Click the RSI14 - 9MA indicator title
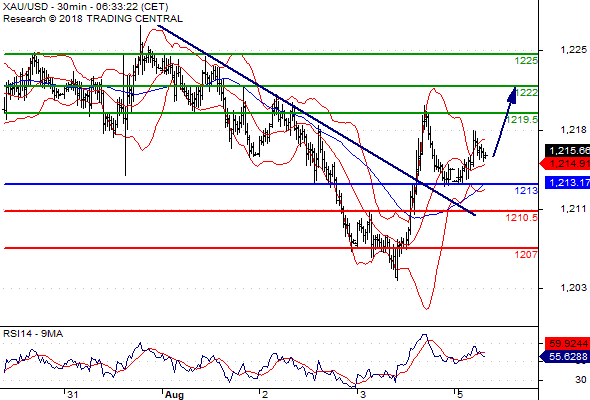590x400 pixels. [x=33, y=334]
